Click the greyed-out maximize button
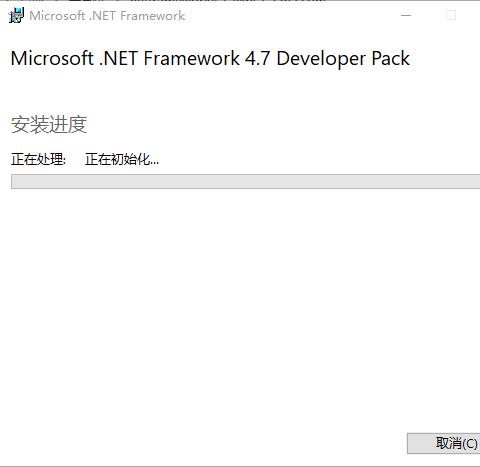 point(451,15)
